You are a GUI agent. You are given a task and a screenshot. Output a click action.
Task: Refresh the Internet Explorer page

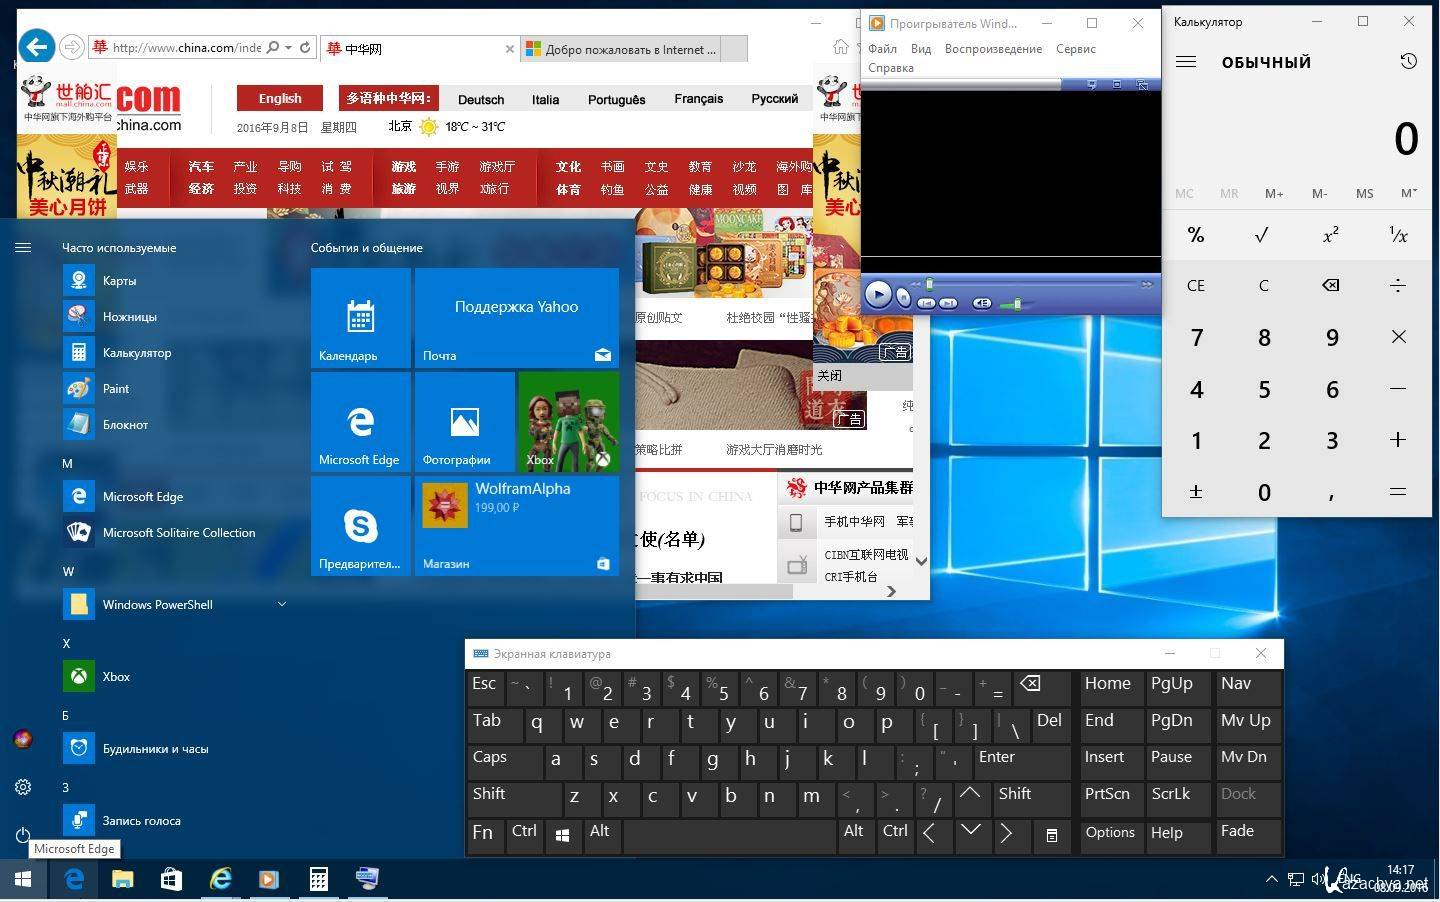pos(306,47)
